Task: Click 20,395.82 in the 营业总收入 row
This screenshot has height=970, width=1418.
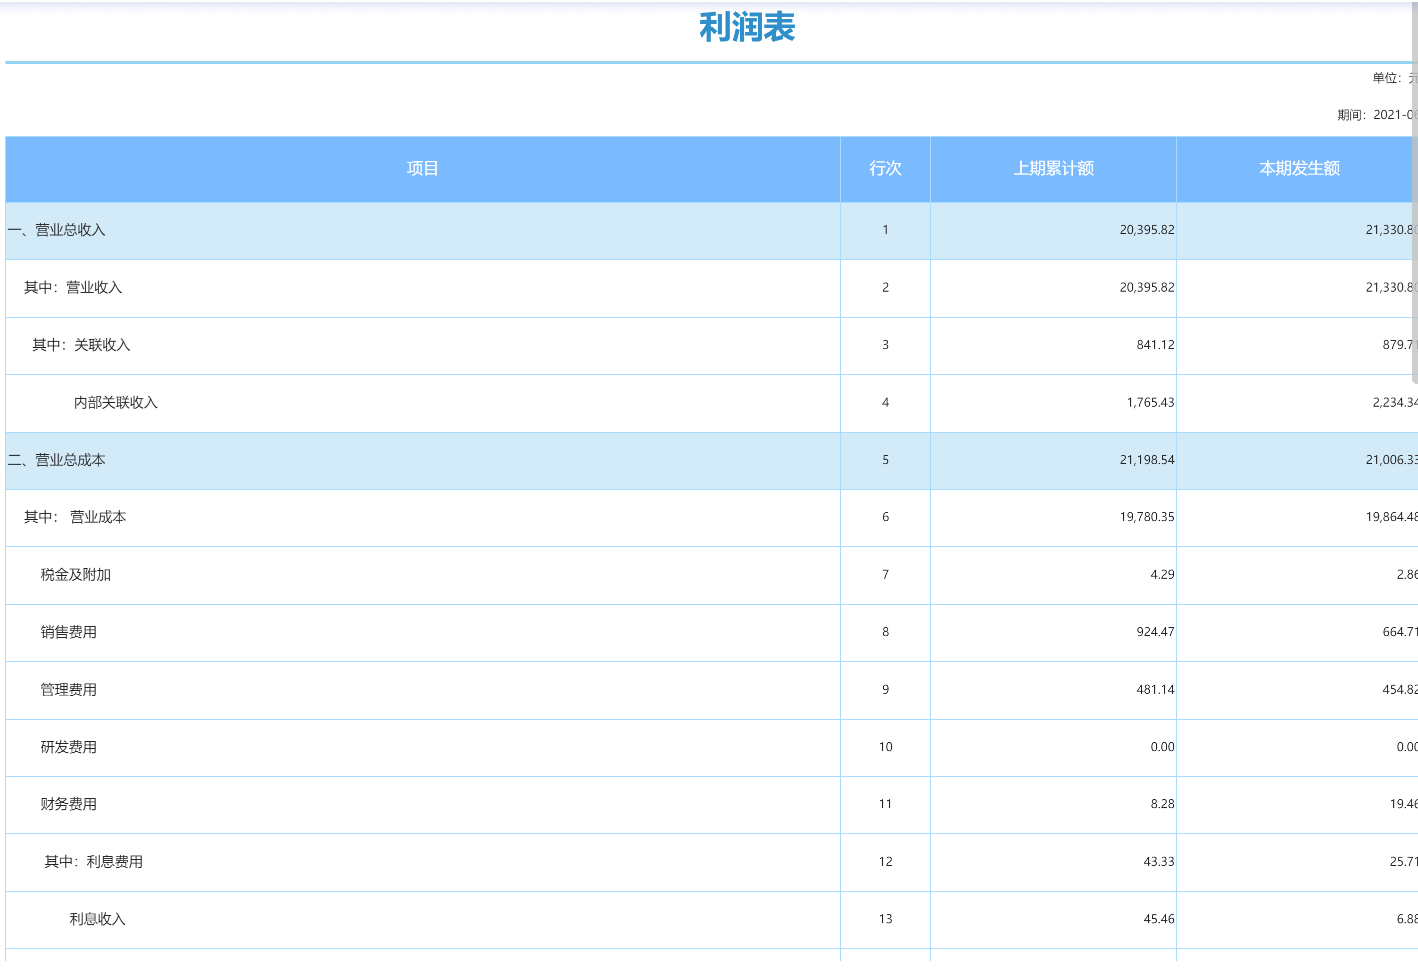Action: (1147, 230)
